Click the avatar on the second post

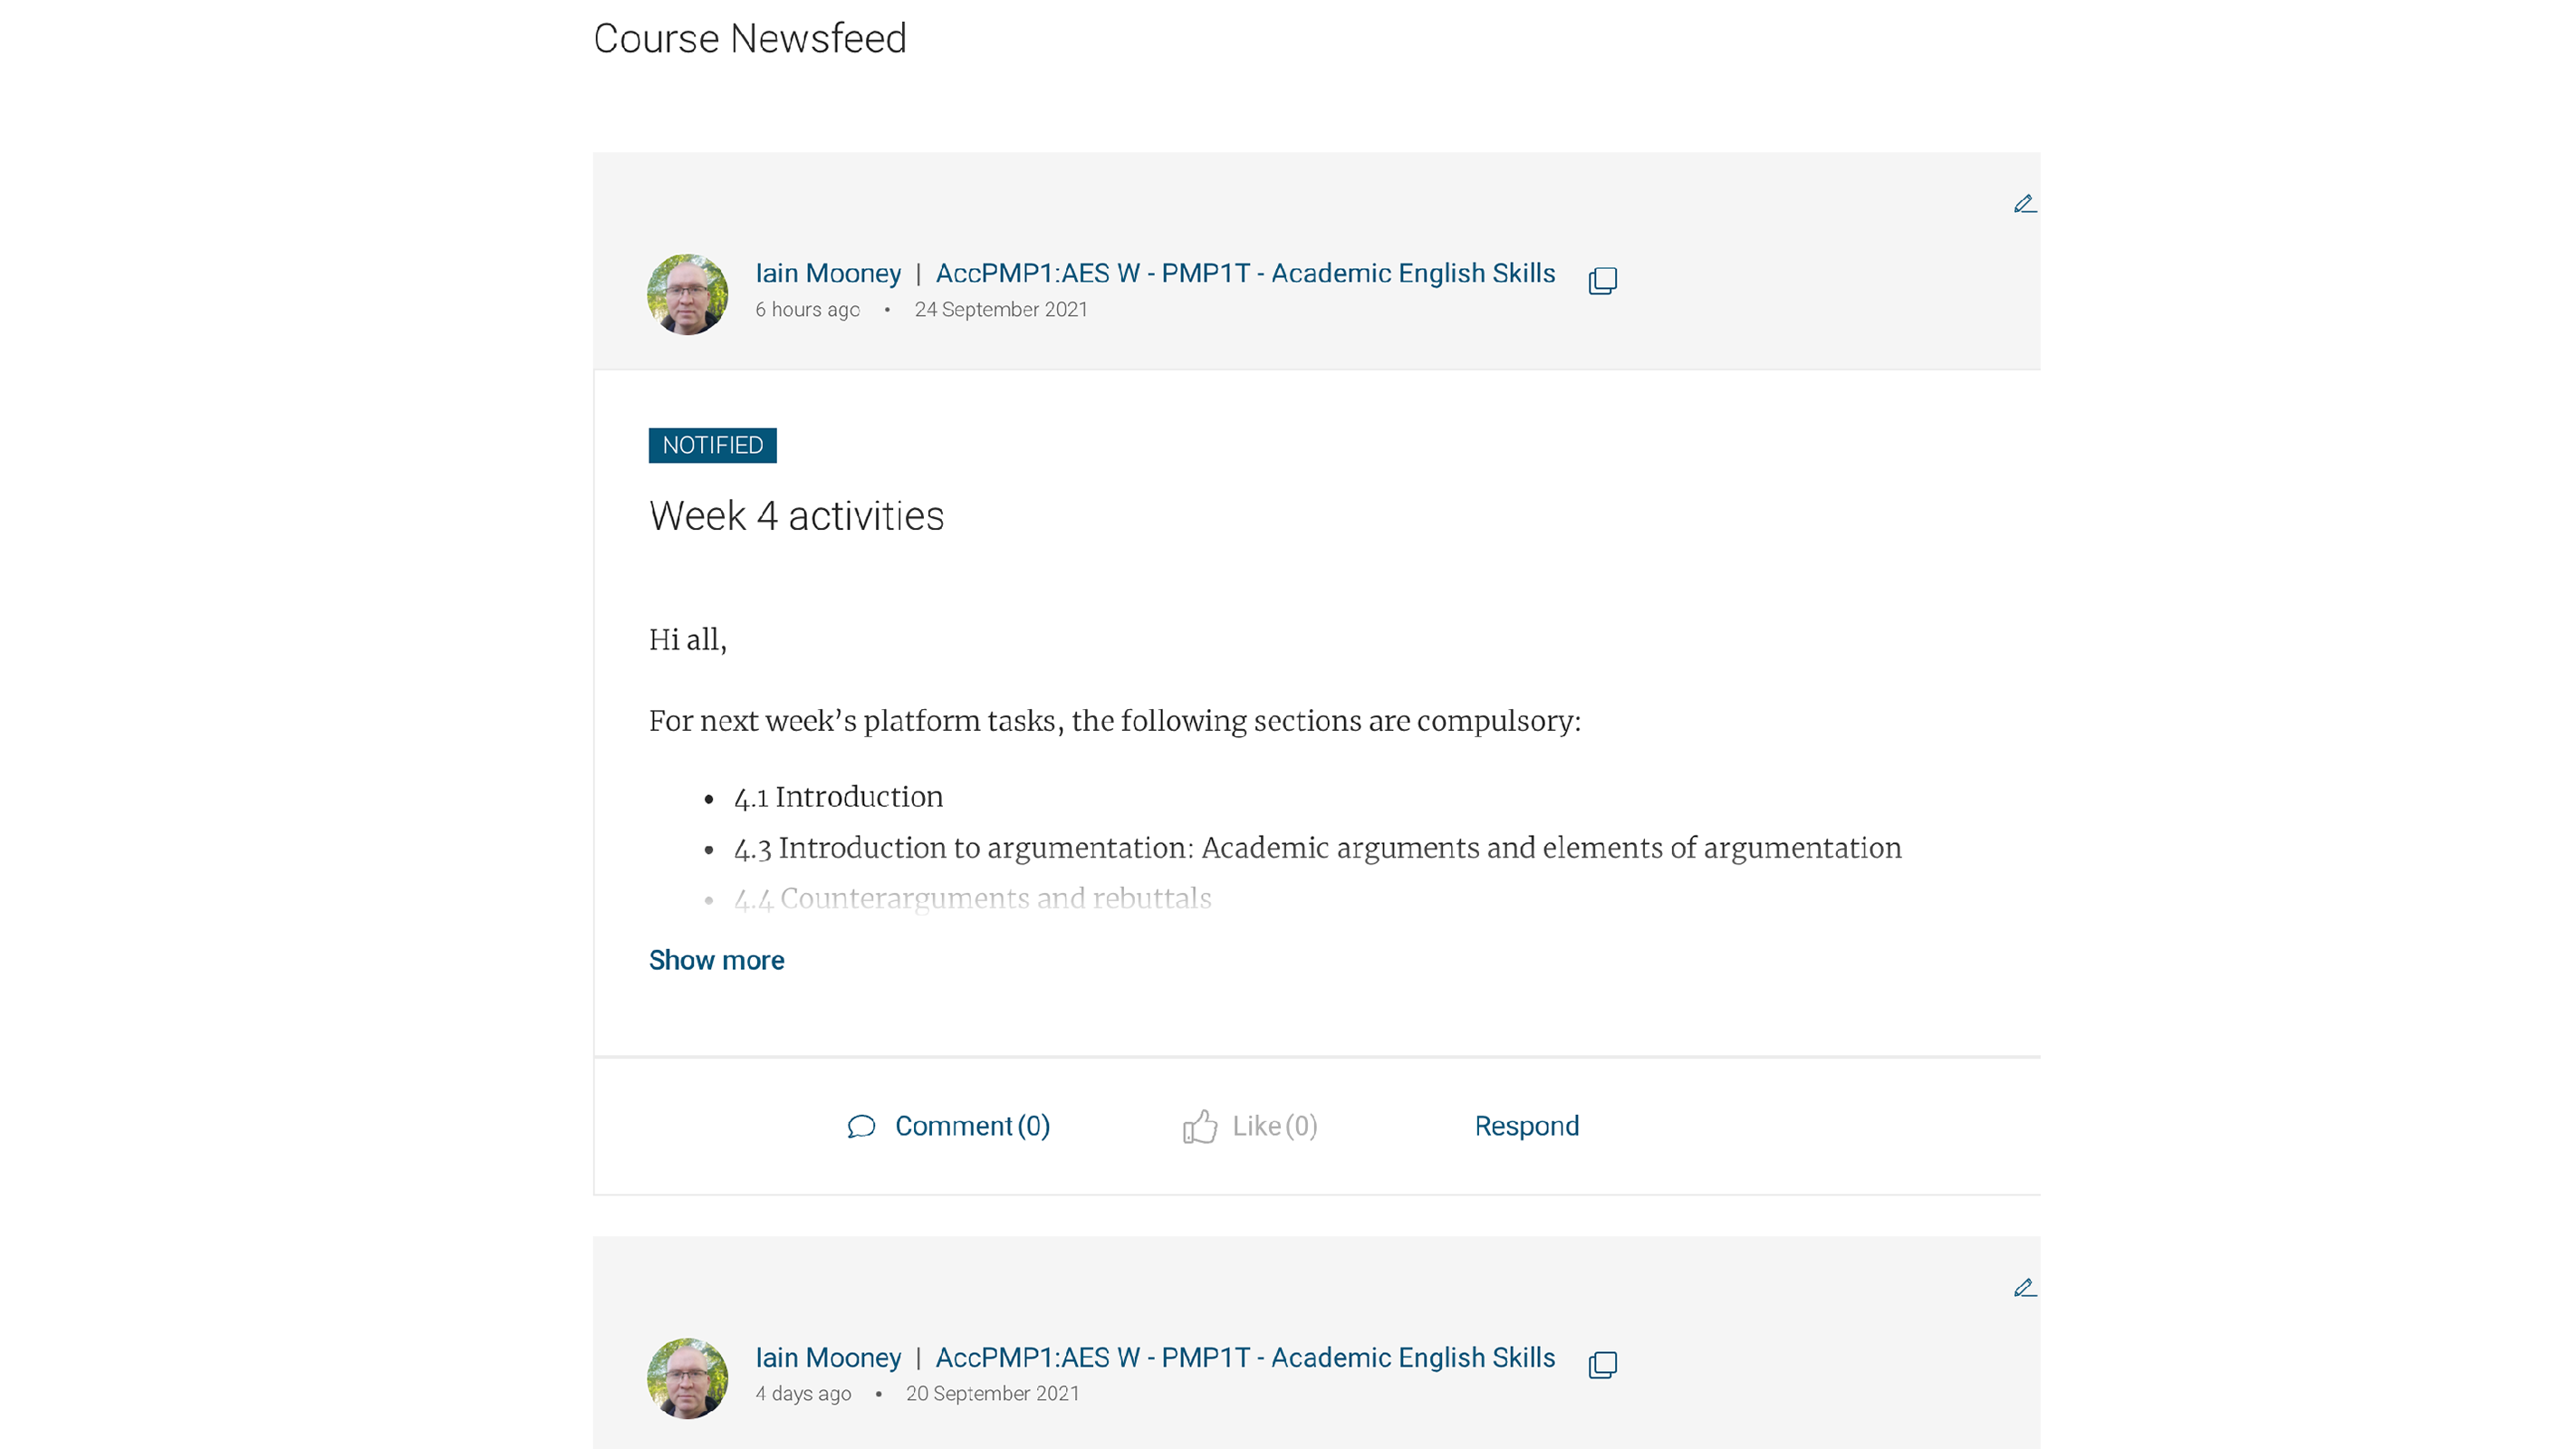click(x=687, y=1378)
